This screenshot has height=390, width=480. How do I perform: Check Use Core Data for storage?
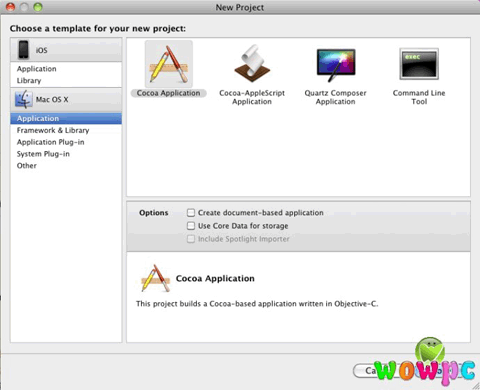pyautogui.click(x=191, y=226)
